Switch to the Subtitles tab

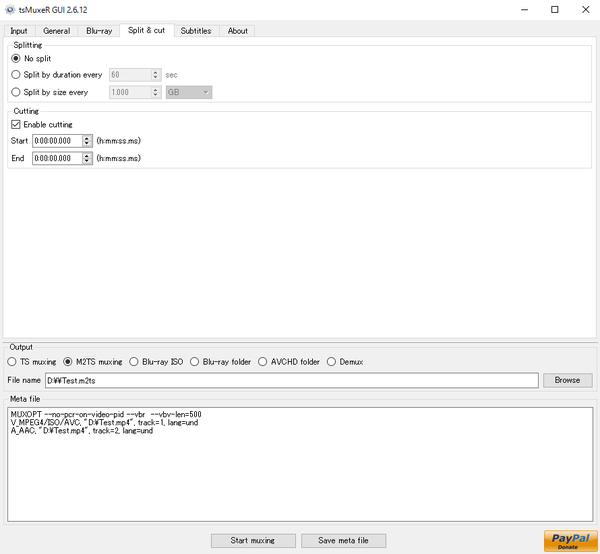coord(196,31)
